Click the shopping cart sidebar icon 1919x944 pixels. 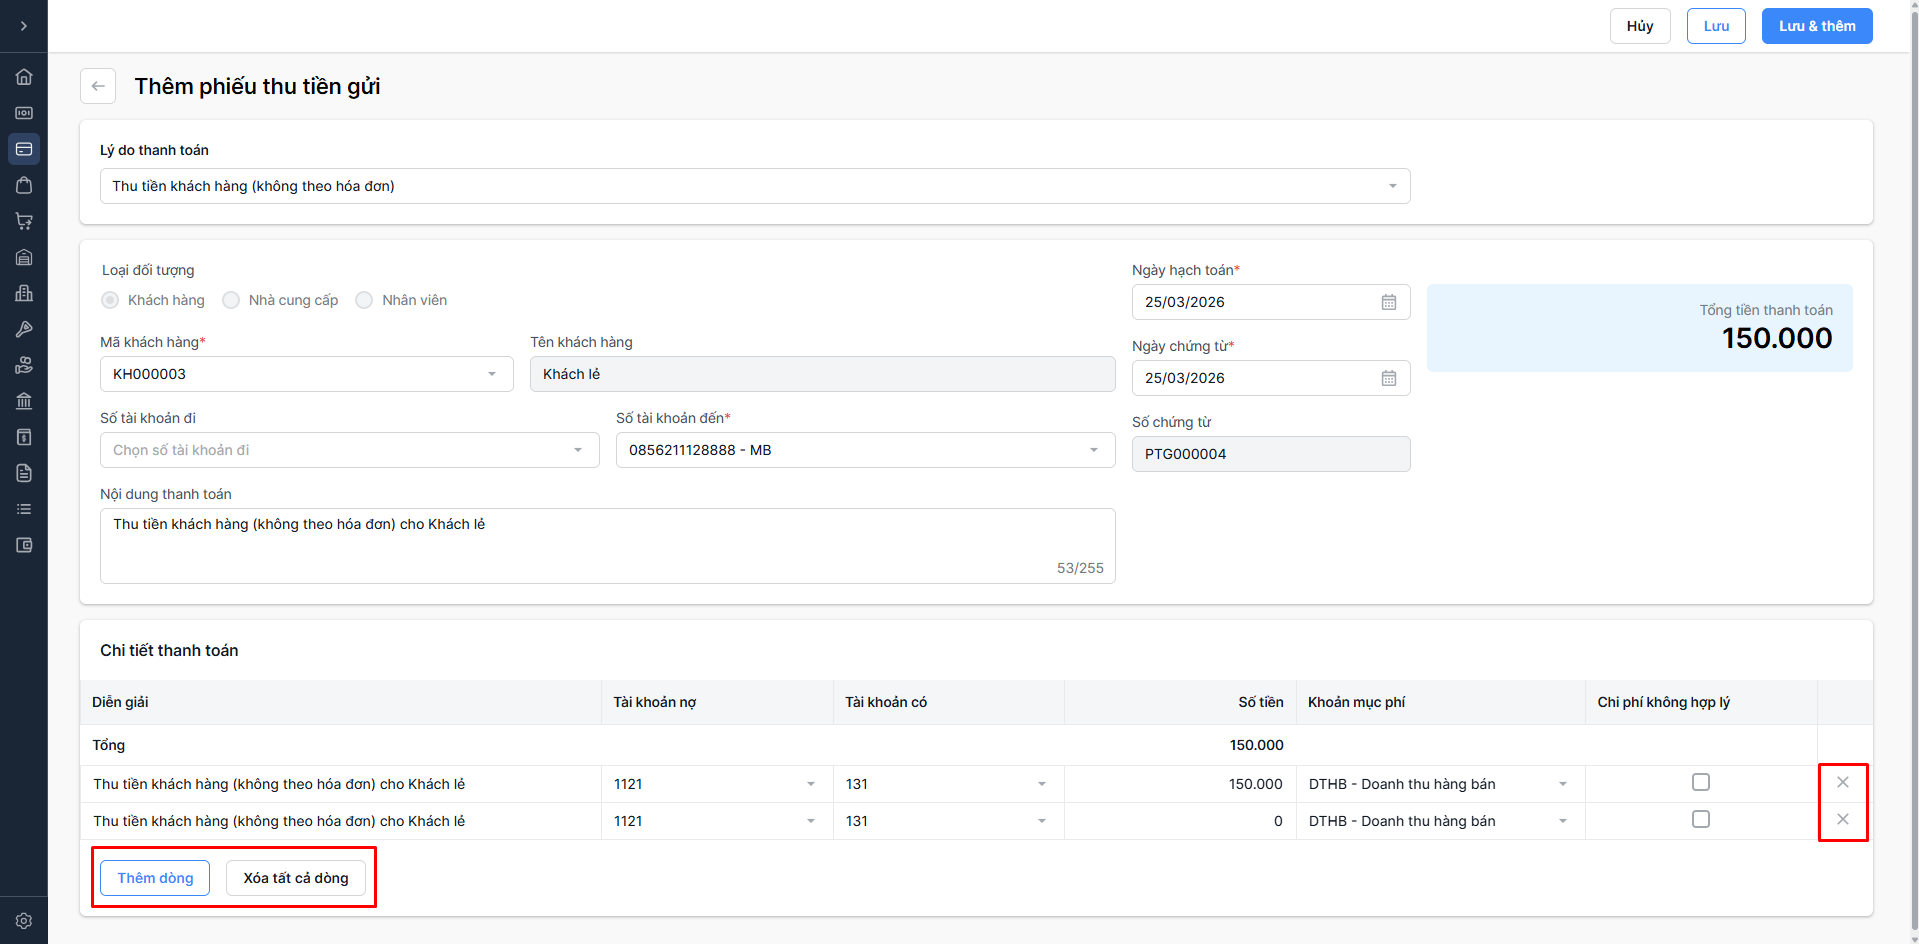pos(24,221)
